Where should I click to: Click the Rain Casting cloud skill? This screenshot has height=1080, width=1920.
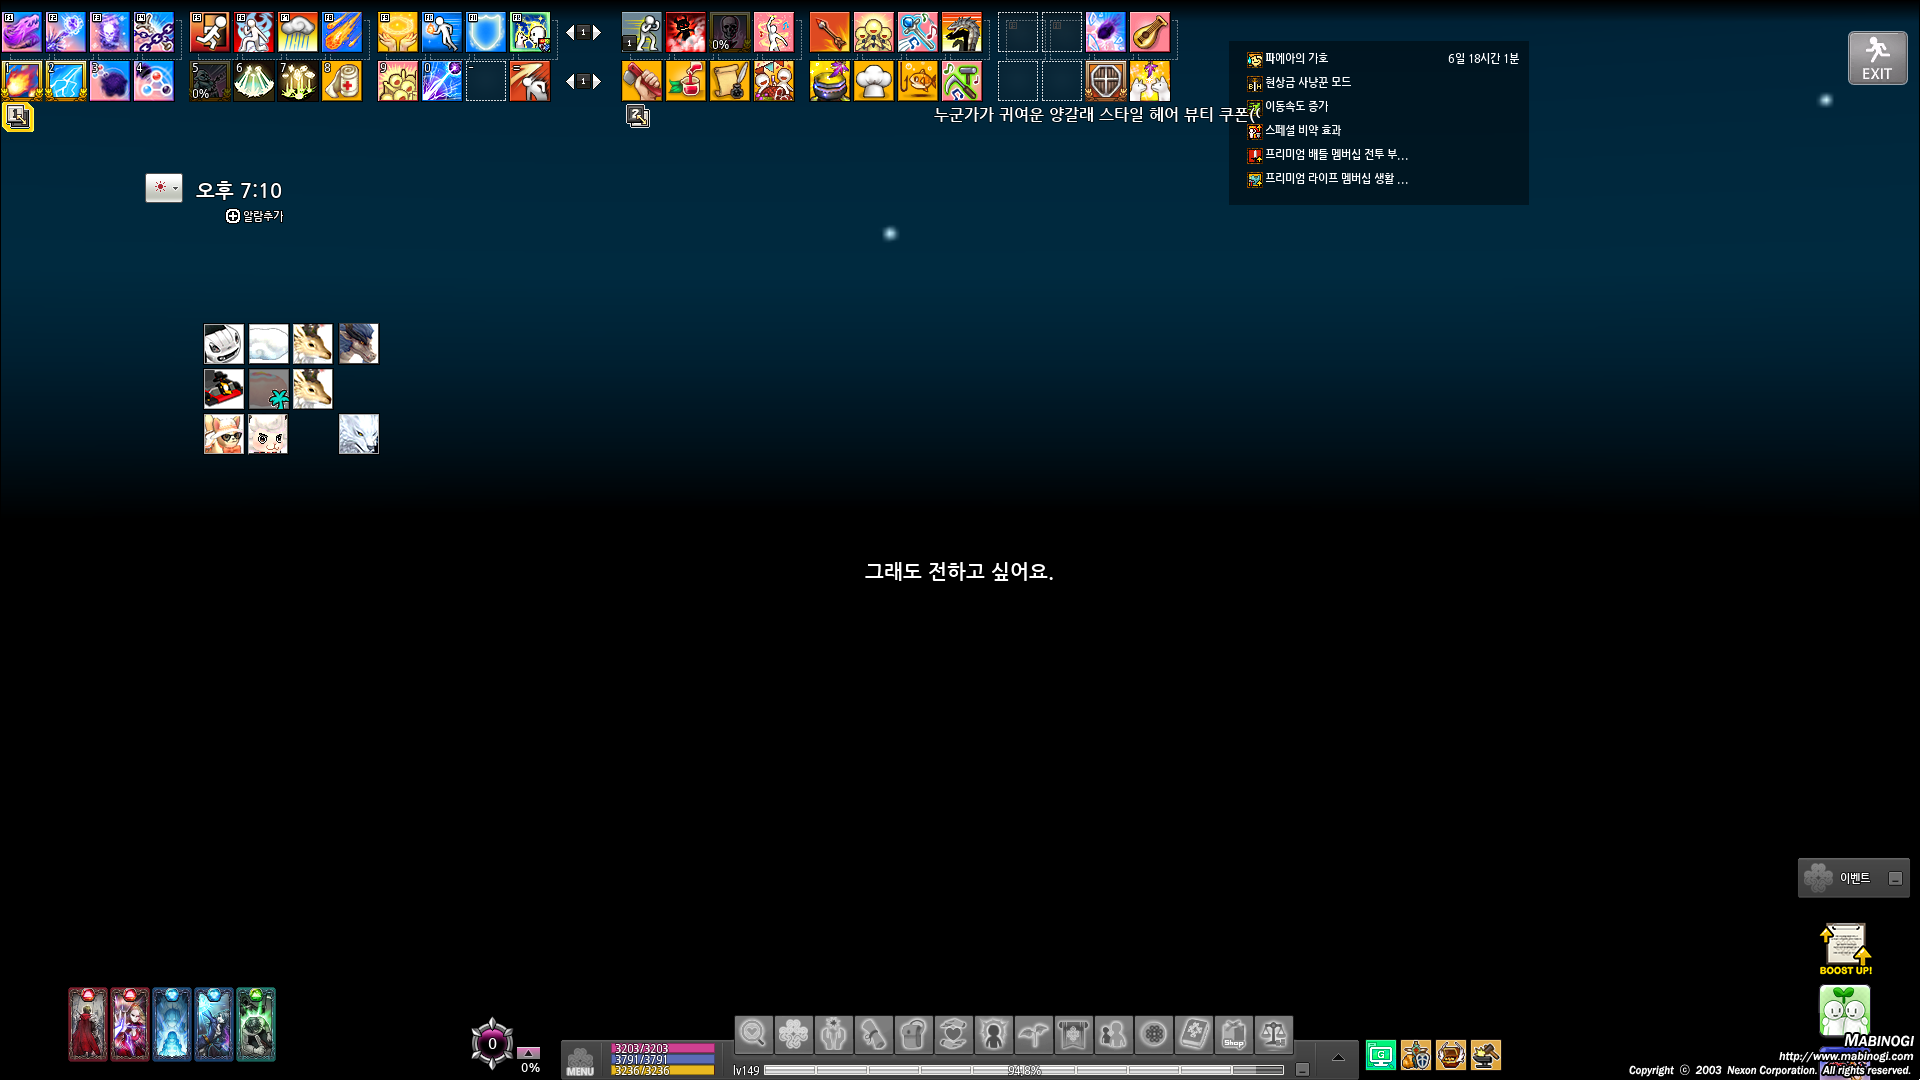tap(298, 33)
